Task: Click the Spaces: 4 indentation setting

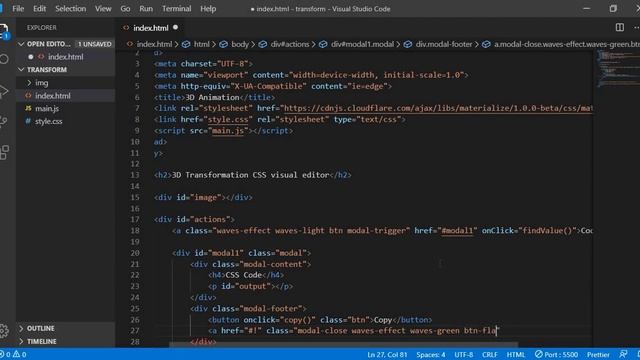Action: [x=431, y=354]
